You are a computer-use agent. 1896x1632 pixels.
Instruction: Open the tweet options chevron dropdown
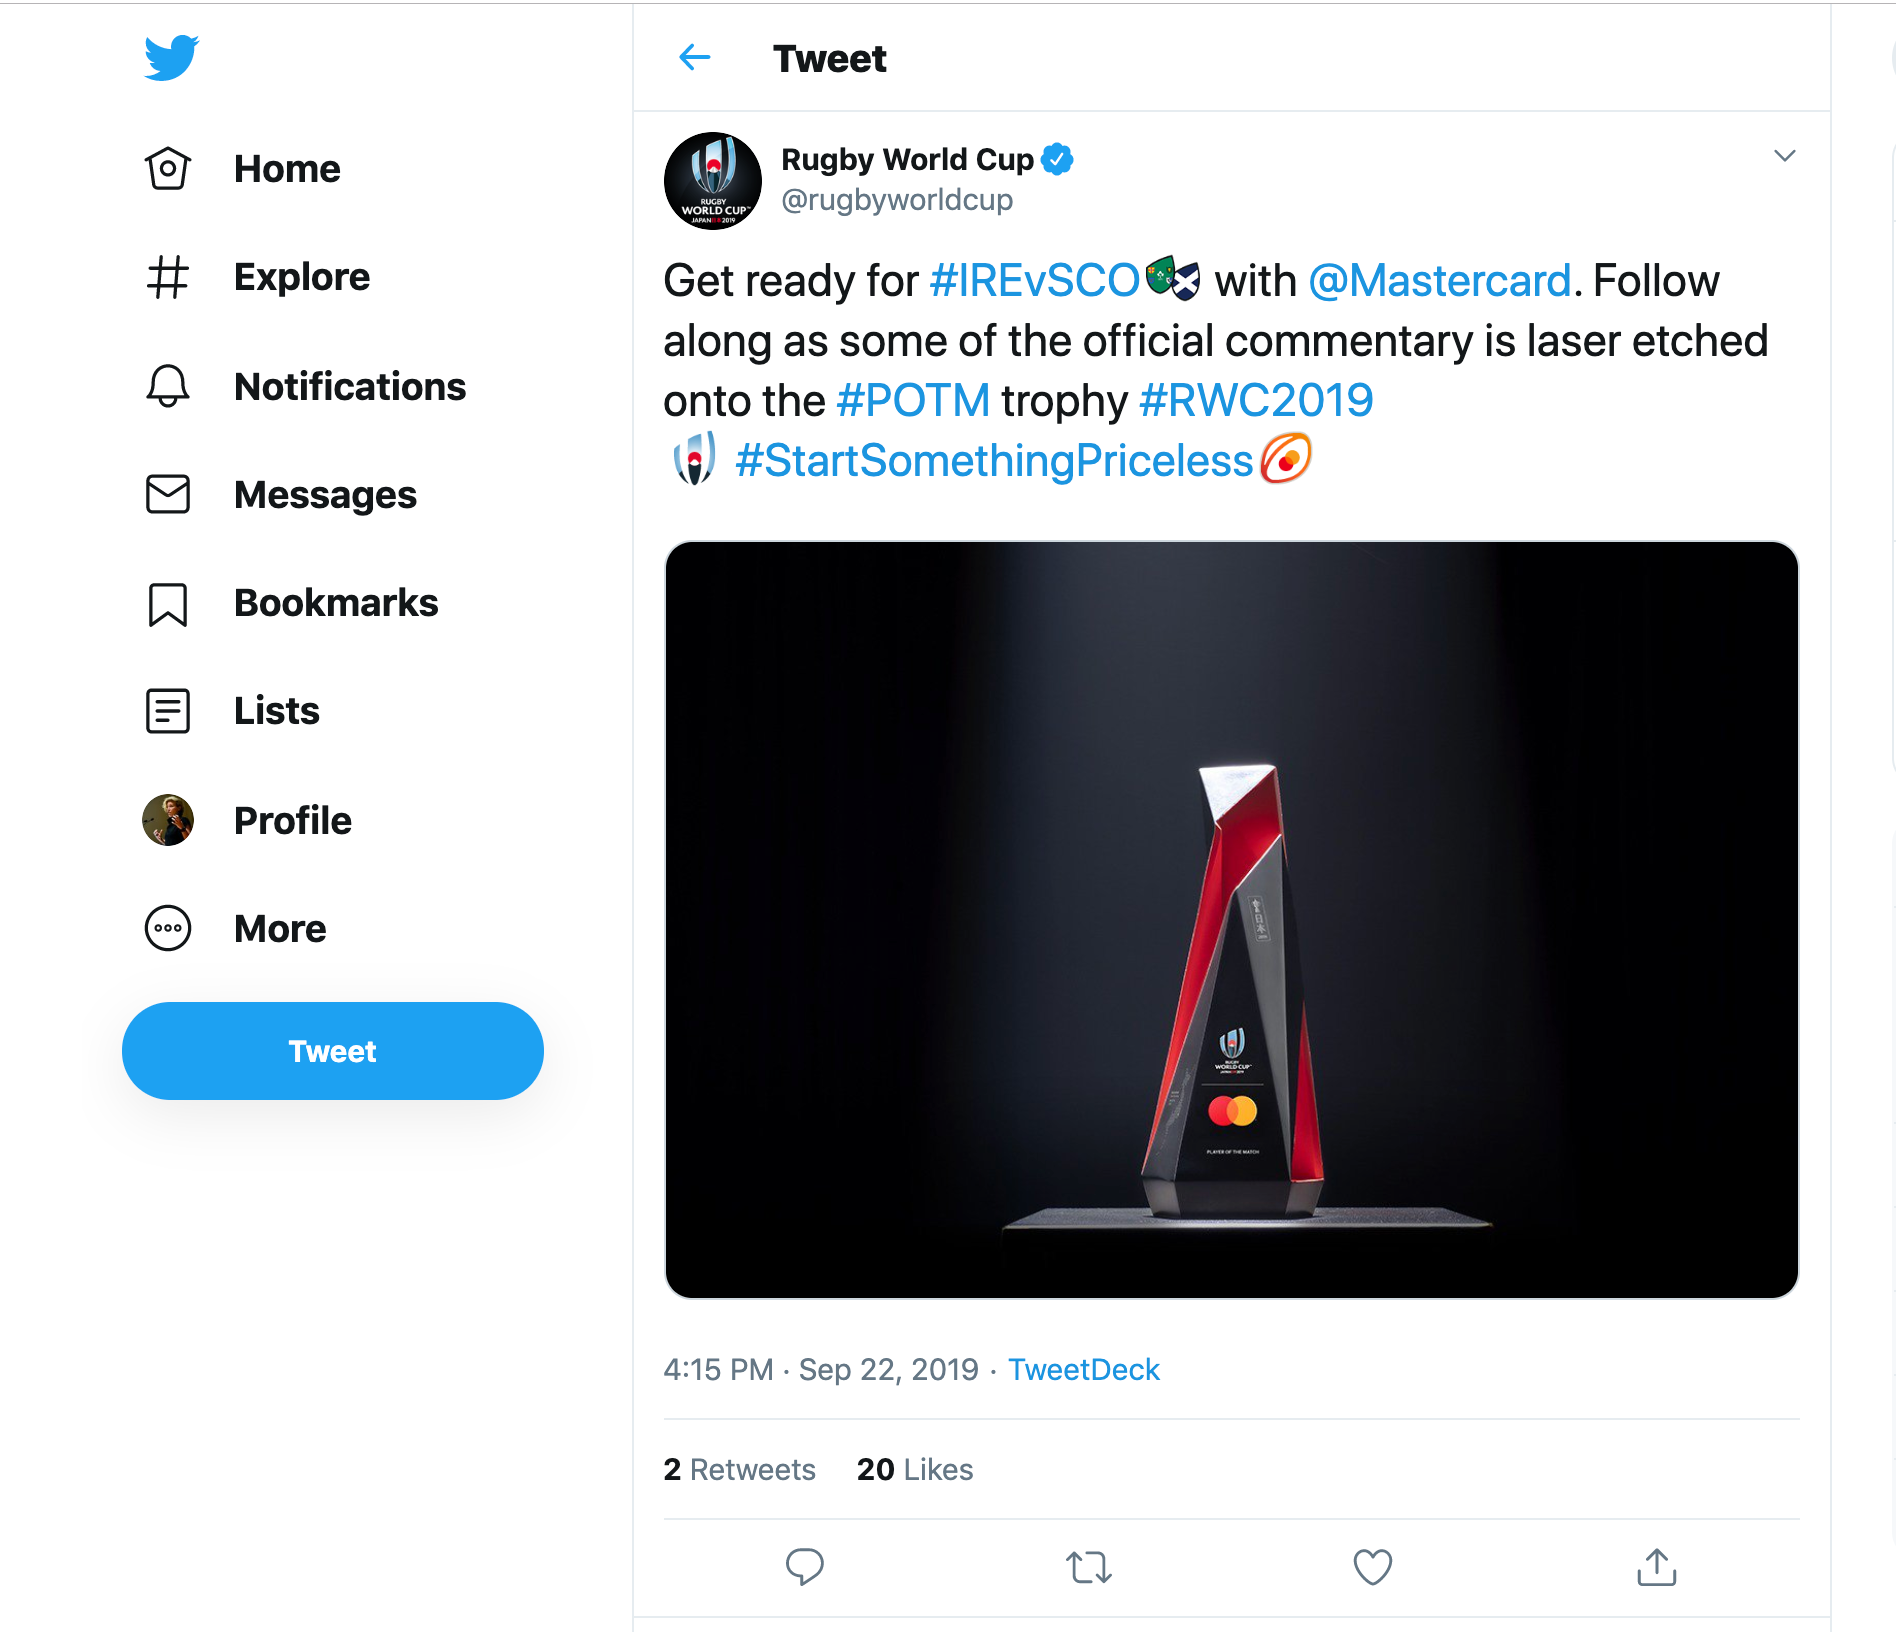[x=1784, y=156]
